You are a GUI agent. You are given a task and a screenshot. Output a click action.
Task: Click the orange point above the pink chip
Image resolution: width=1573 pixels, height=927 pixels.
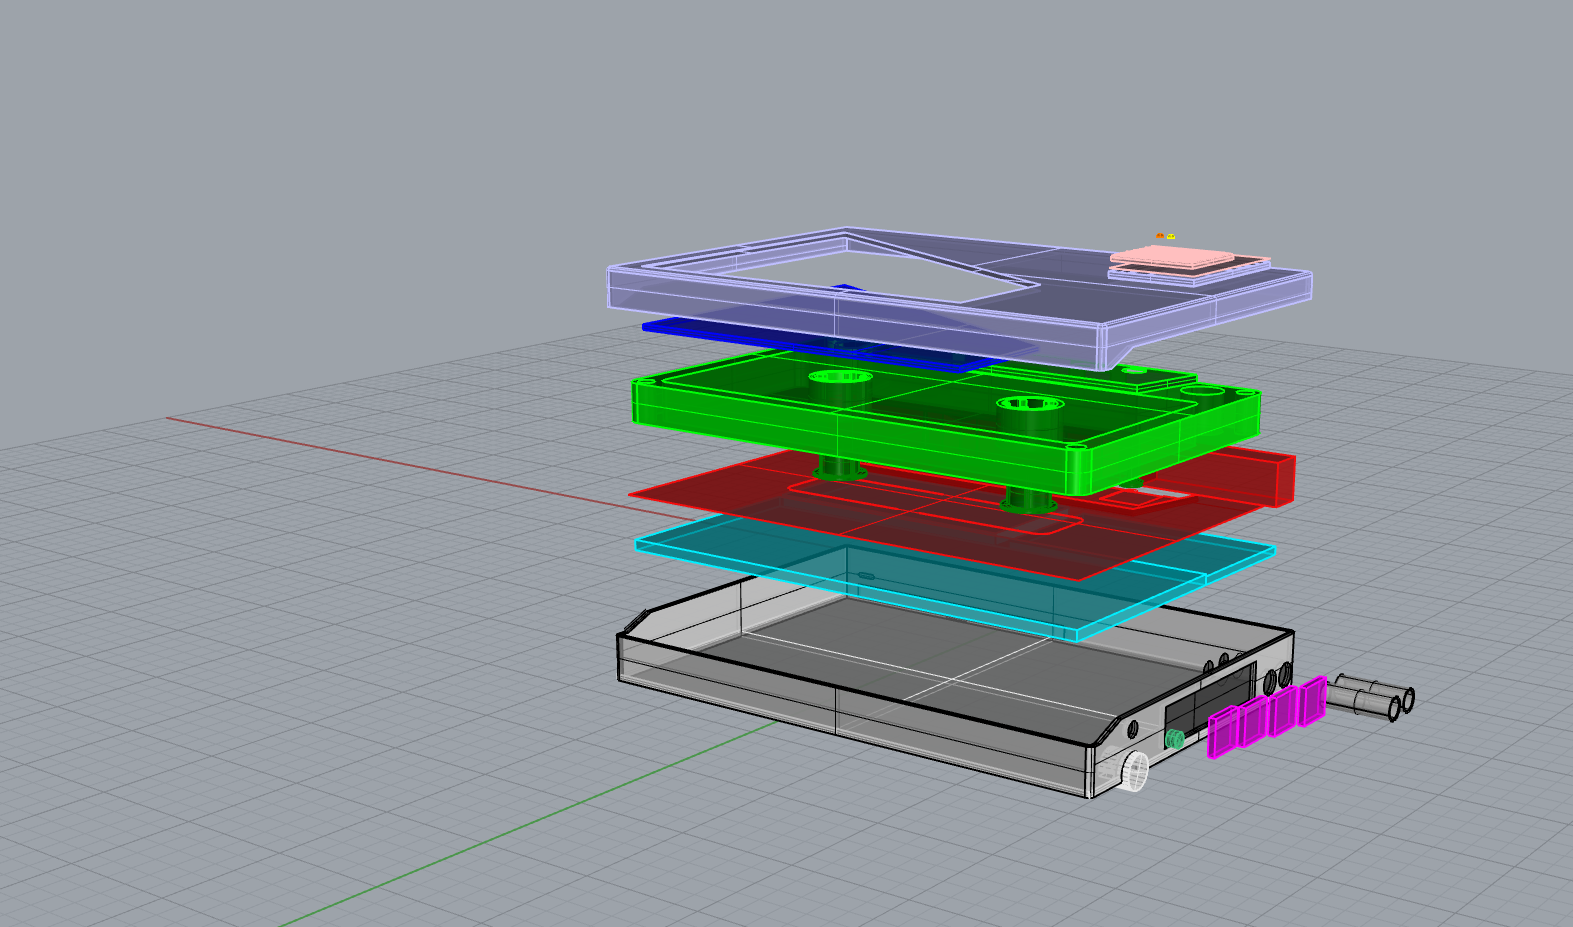click(1160, 236)
